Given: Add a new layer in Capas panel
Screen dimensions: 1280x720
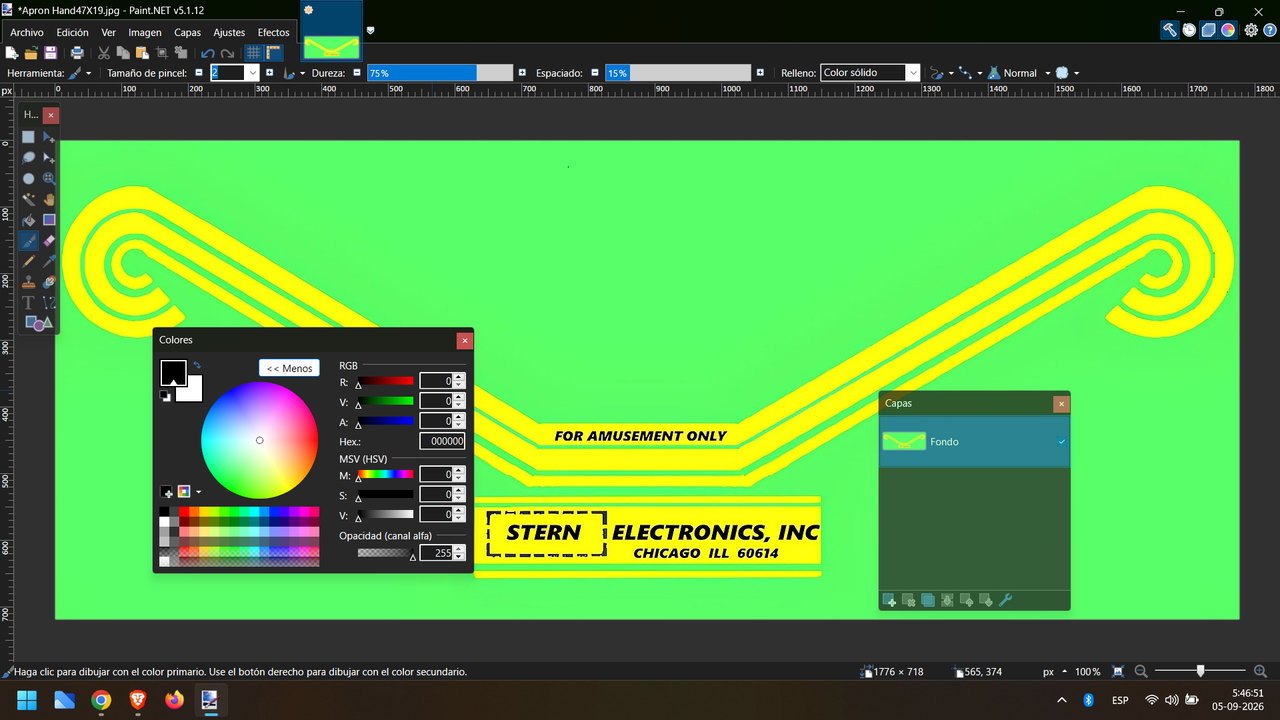Looking at the screenshot, I should point(889,600).
